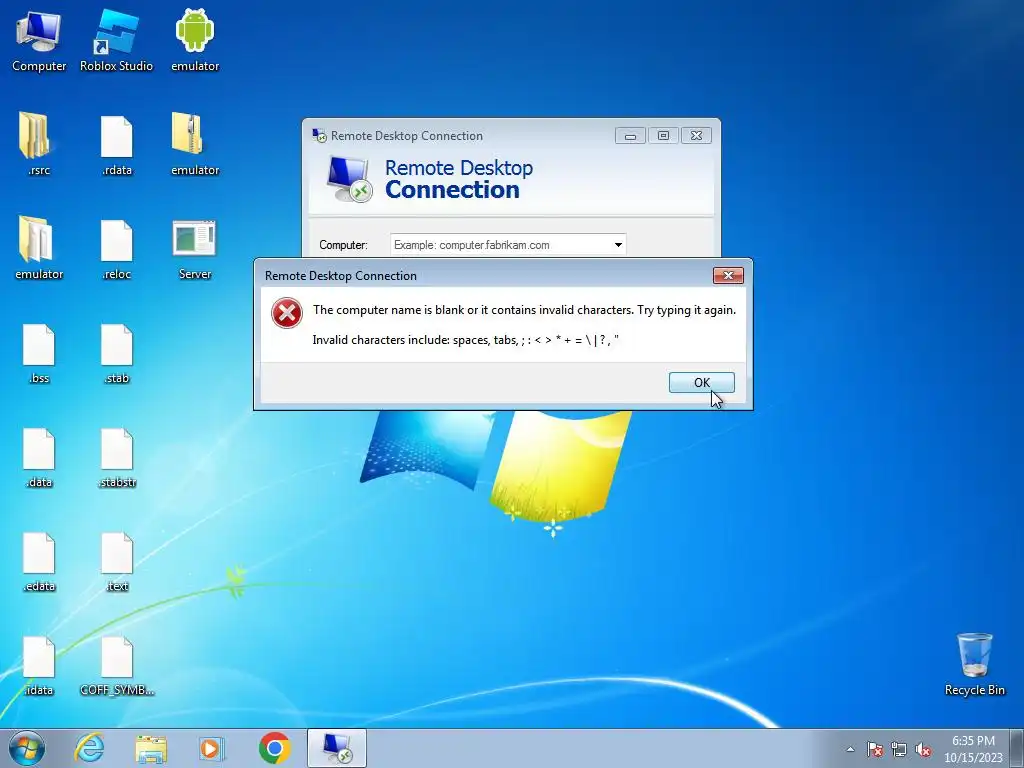Image resolution: width=1024 pixels, height=768 pixels.
Task: Select the .stab file icon
Action: point(117,353)
